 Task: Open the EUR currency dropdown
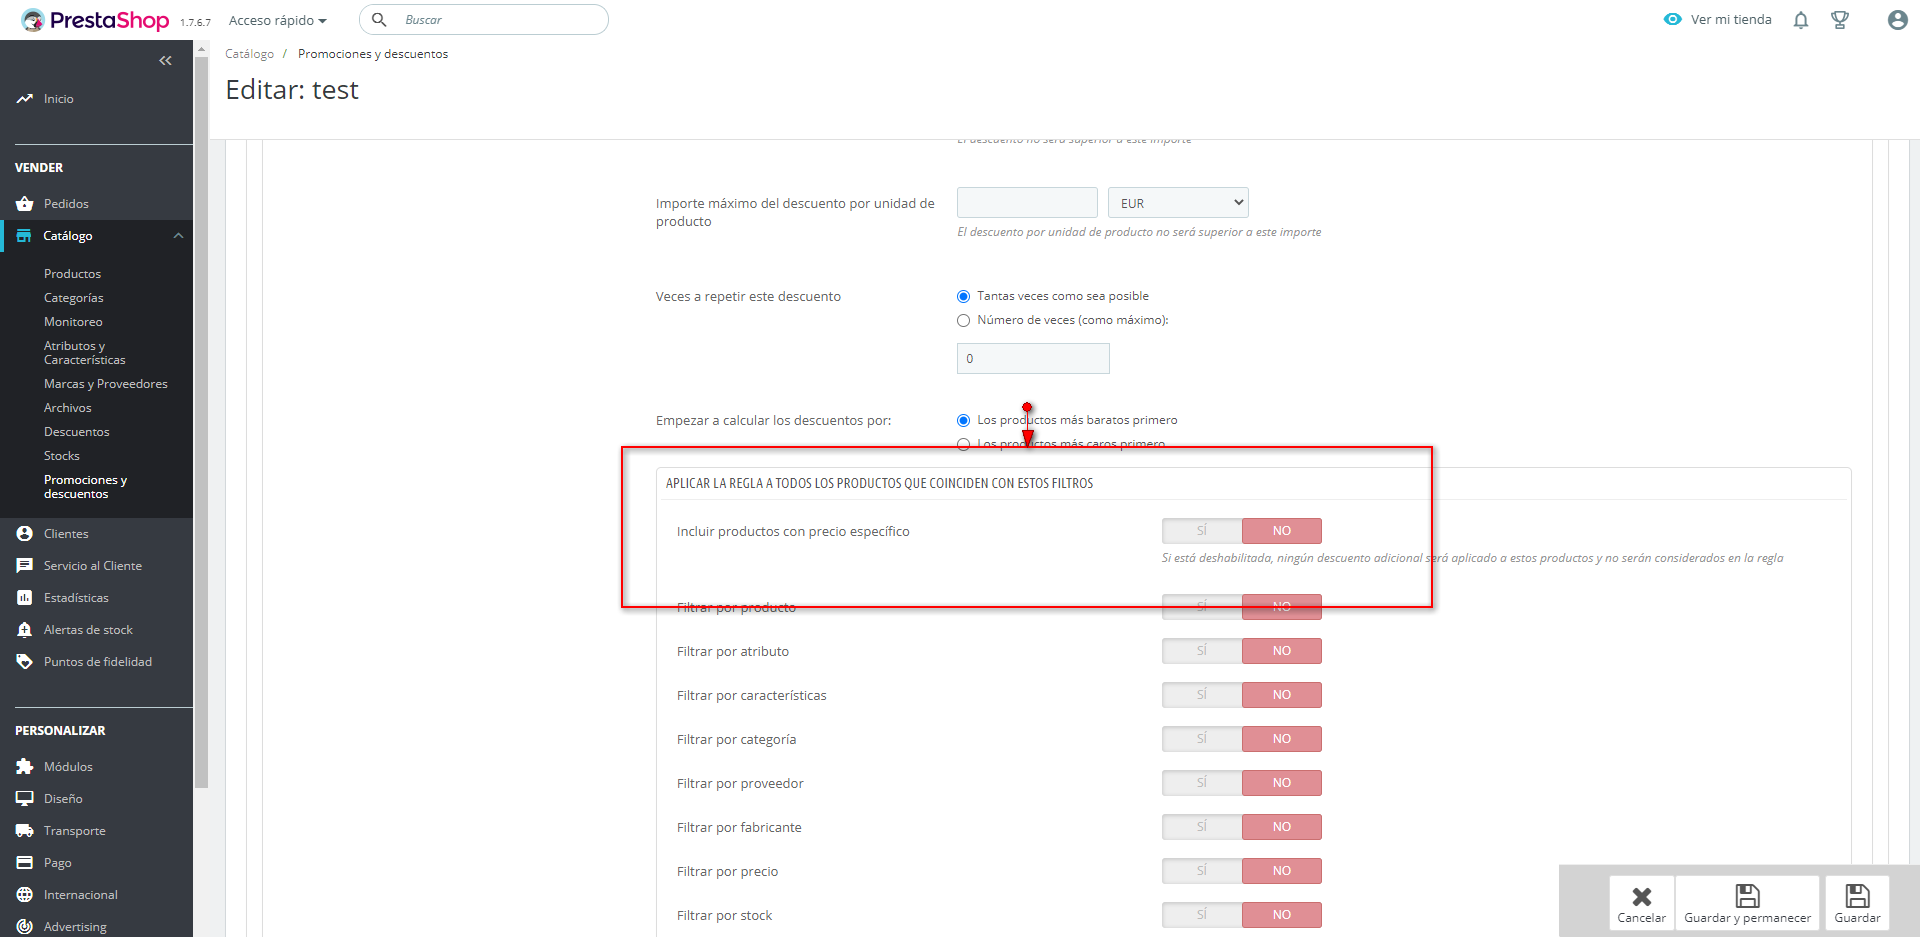[1178, 203]
